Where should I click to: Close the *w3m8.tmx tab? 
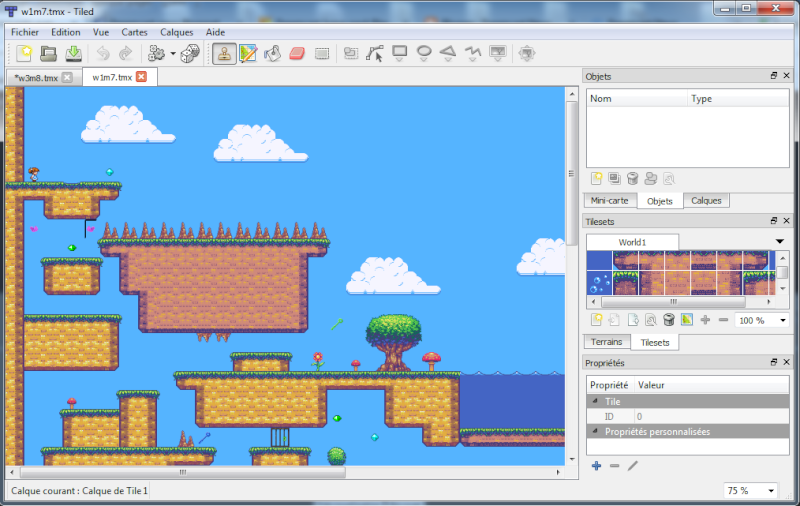coord(67,78)
